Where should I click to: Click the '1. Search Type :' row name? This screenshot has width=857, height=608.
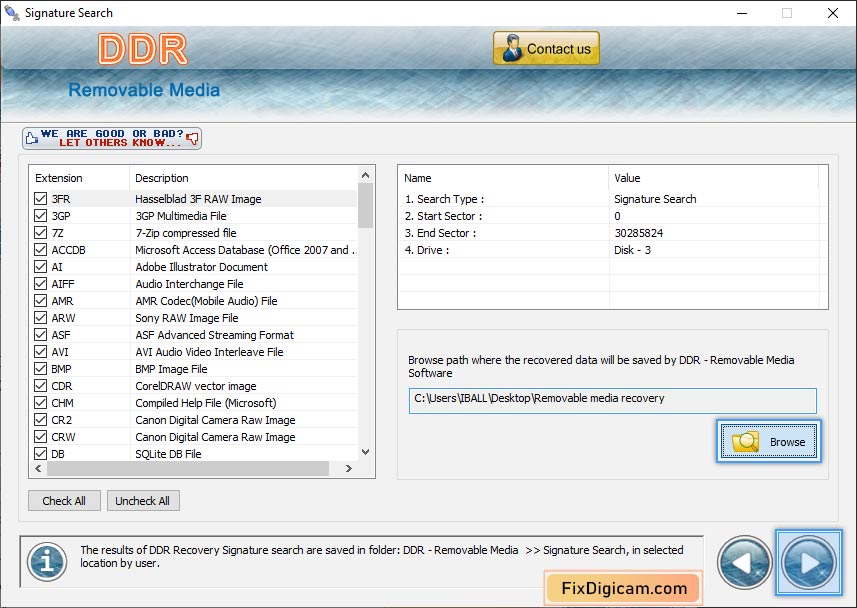444,199
